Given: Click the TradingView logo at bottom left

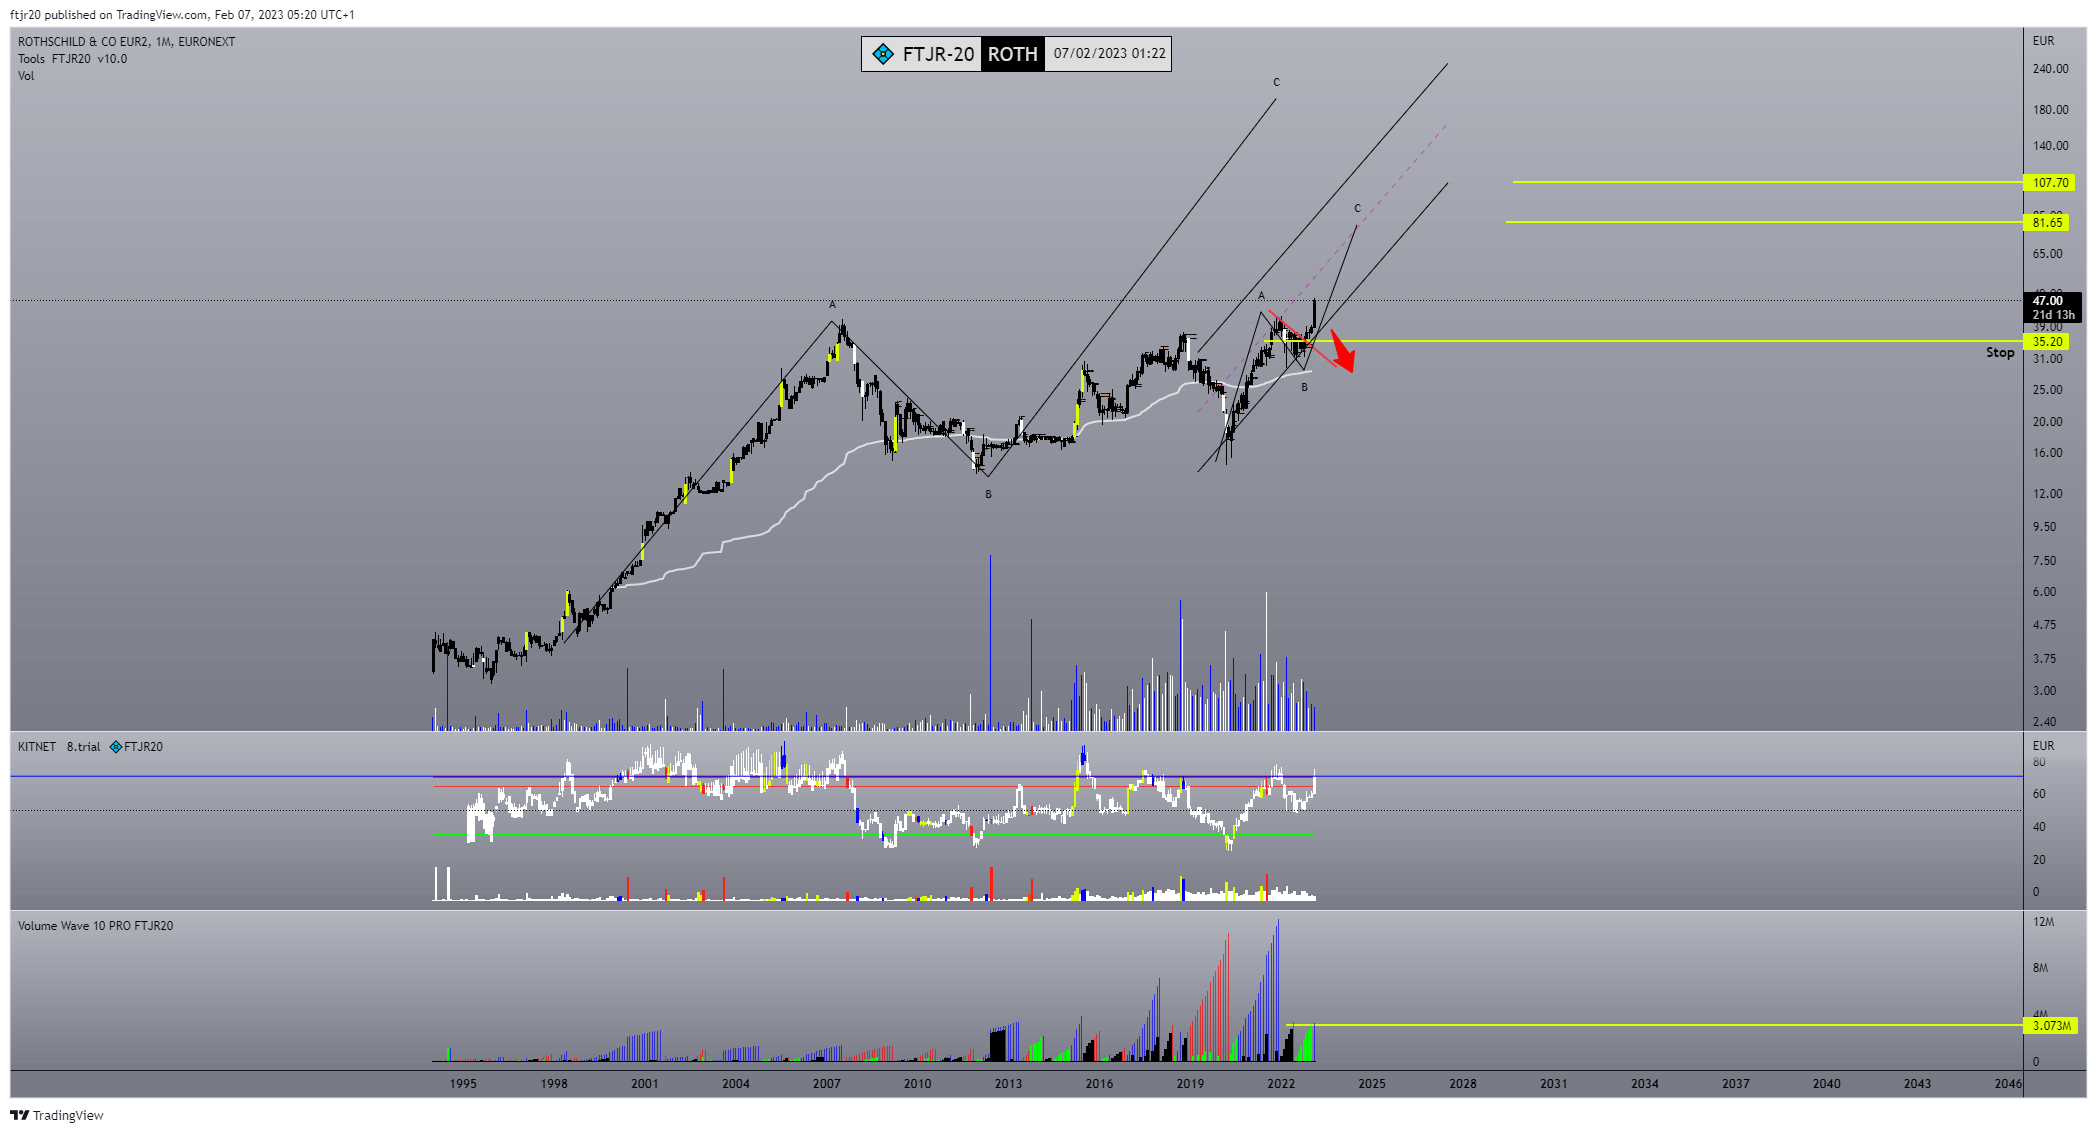Looking at the screenshot, I should (x=19, y=1115).
